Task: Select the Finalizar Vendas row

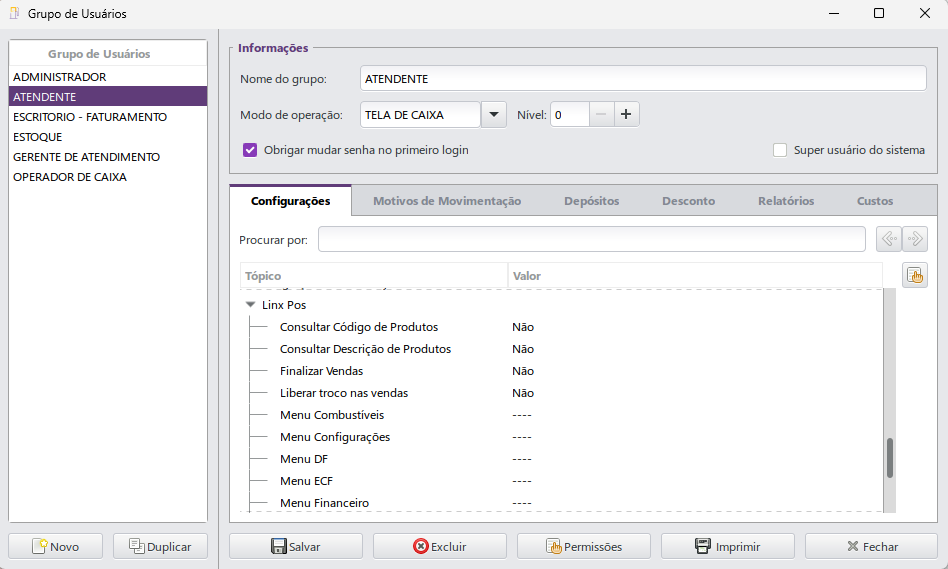Action: (562, 371)
